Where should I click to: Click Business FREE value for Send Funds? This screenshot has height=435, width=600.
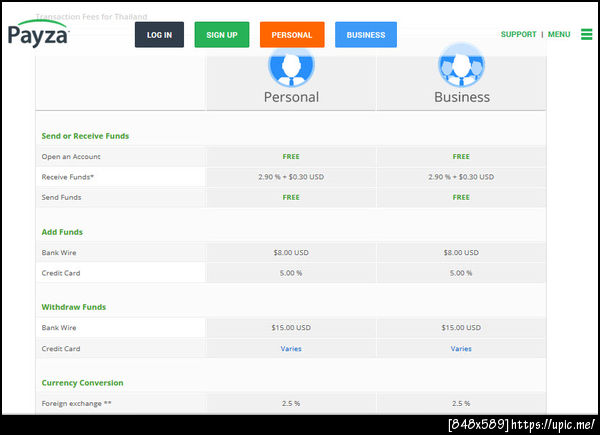461,197
